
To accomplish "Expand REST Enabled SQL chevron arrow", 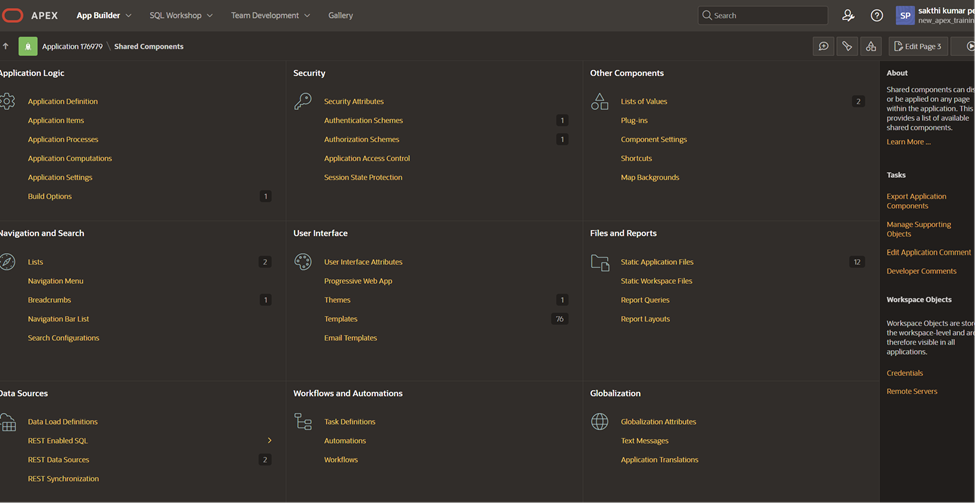I will point(269,440).
